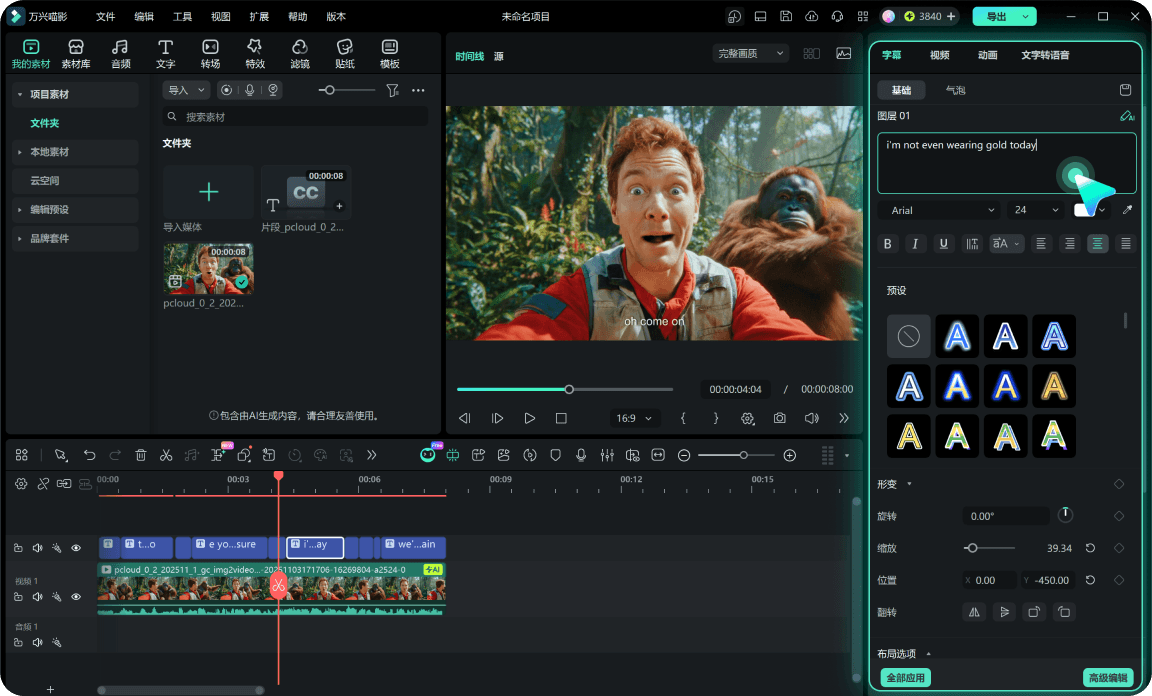Click the 高级编辑 advanced edit button
Screen dimensions: 1152x696
[x=1108, y=678]
